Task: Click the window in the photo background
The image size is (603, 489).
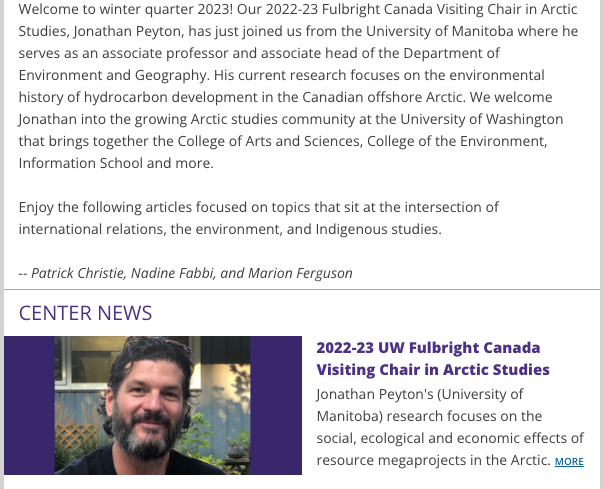Action: 88,359
